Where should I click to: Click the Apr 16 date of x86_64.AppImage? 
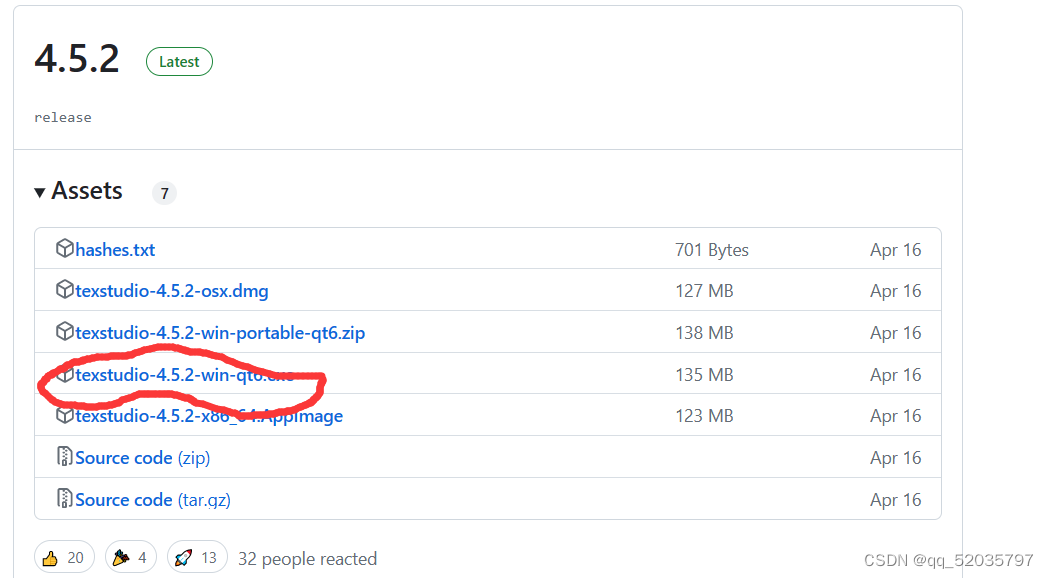click(896, 416)
